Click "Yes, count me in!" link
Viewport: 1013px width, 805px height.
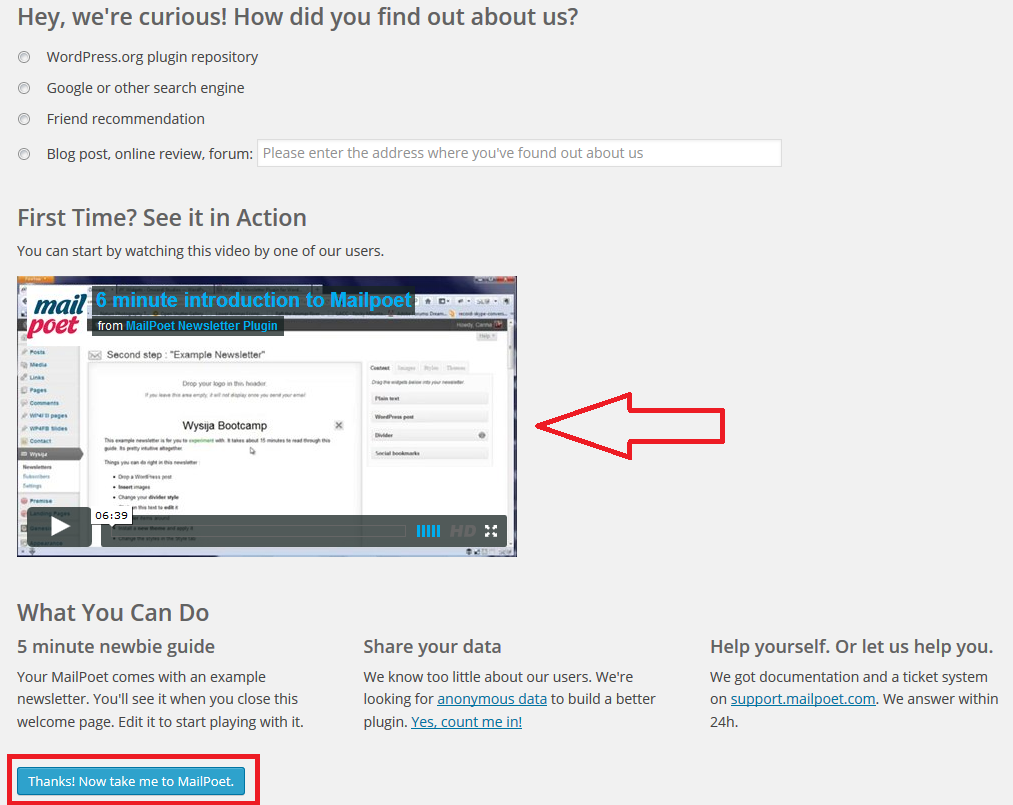(x=466, y=722)
